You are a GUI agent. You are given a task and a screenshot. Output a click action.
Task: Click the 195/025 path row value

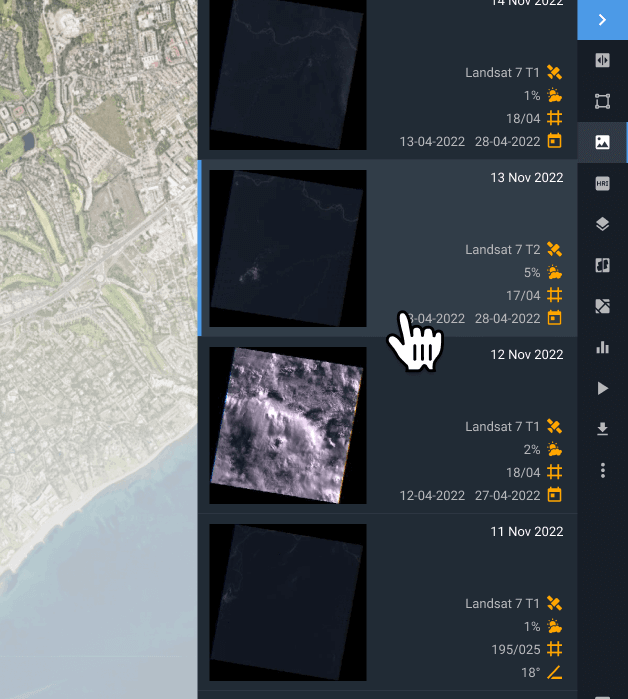click(x=516, y=650)
